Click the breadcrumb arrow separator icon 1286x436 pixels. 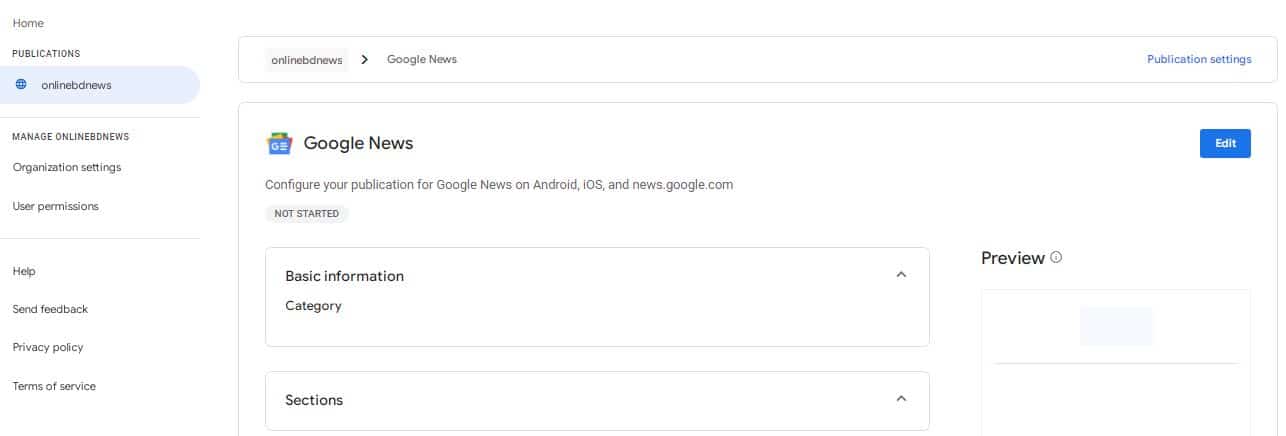click(365, 60)
